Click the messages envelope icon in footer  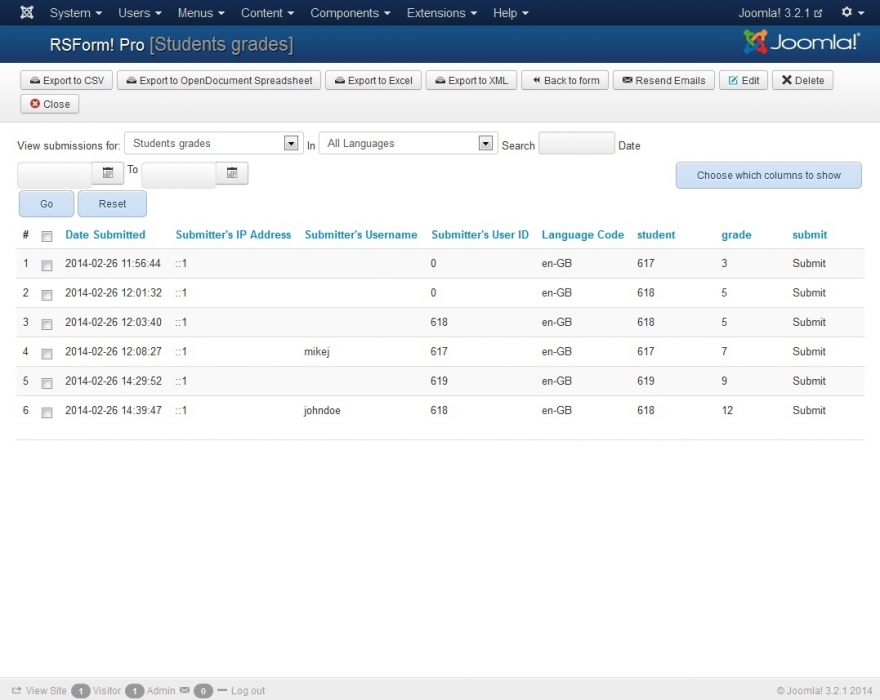(185, 690)
